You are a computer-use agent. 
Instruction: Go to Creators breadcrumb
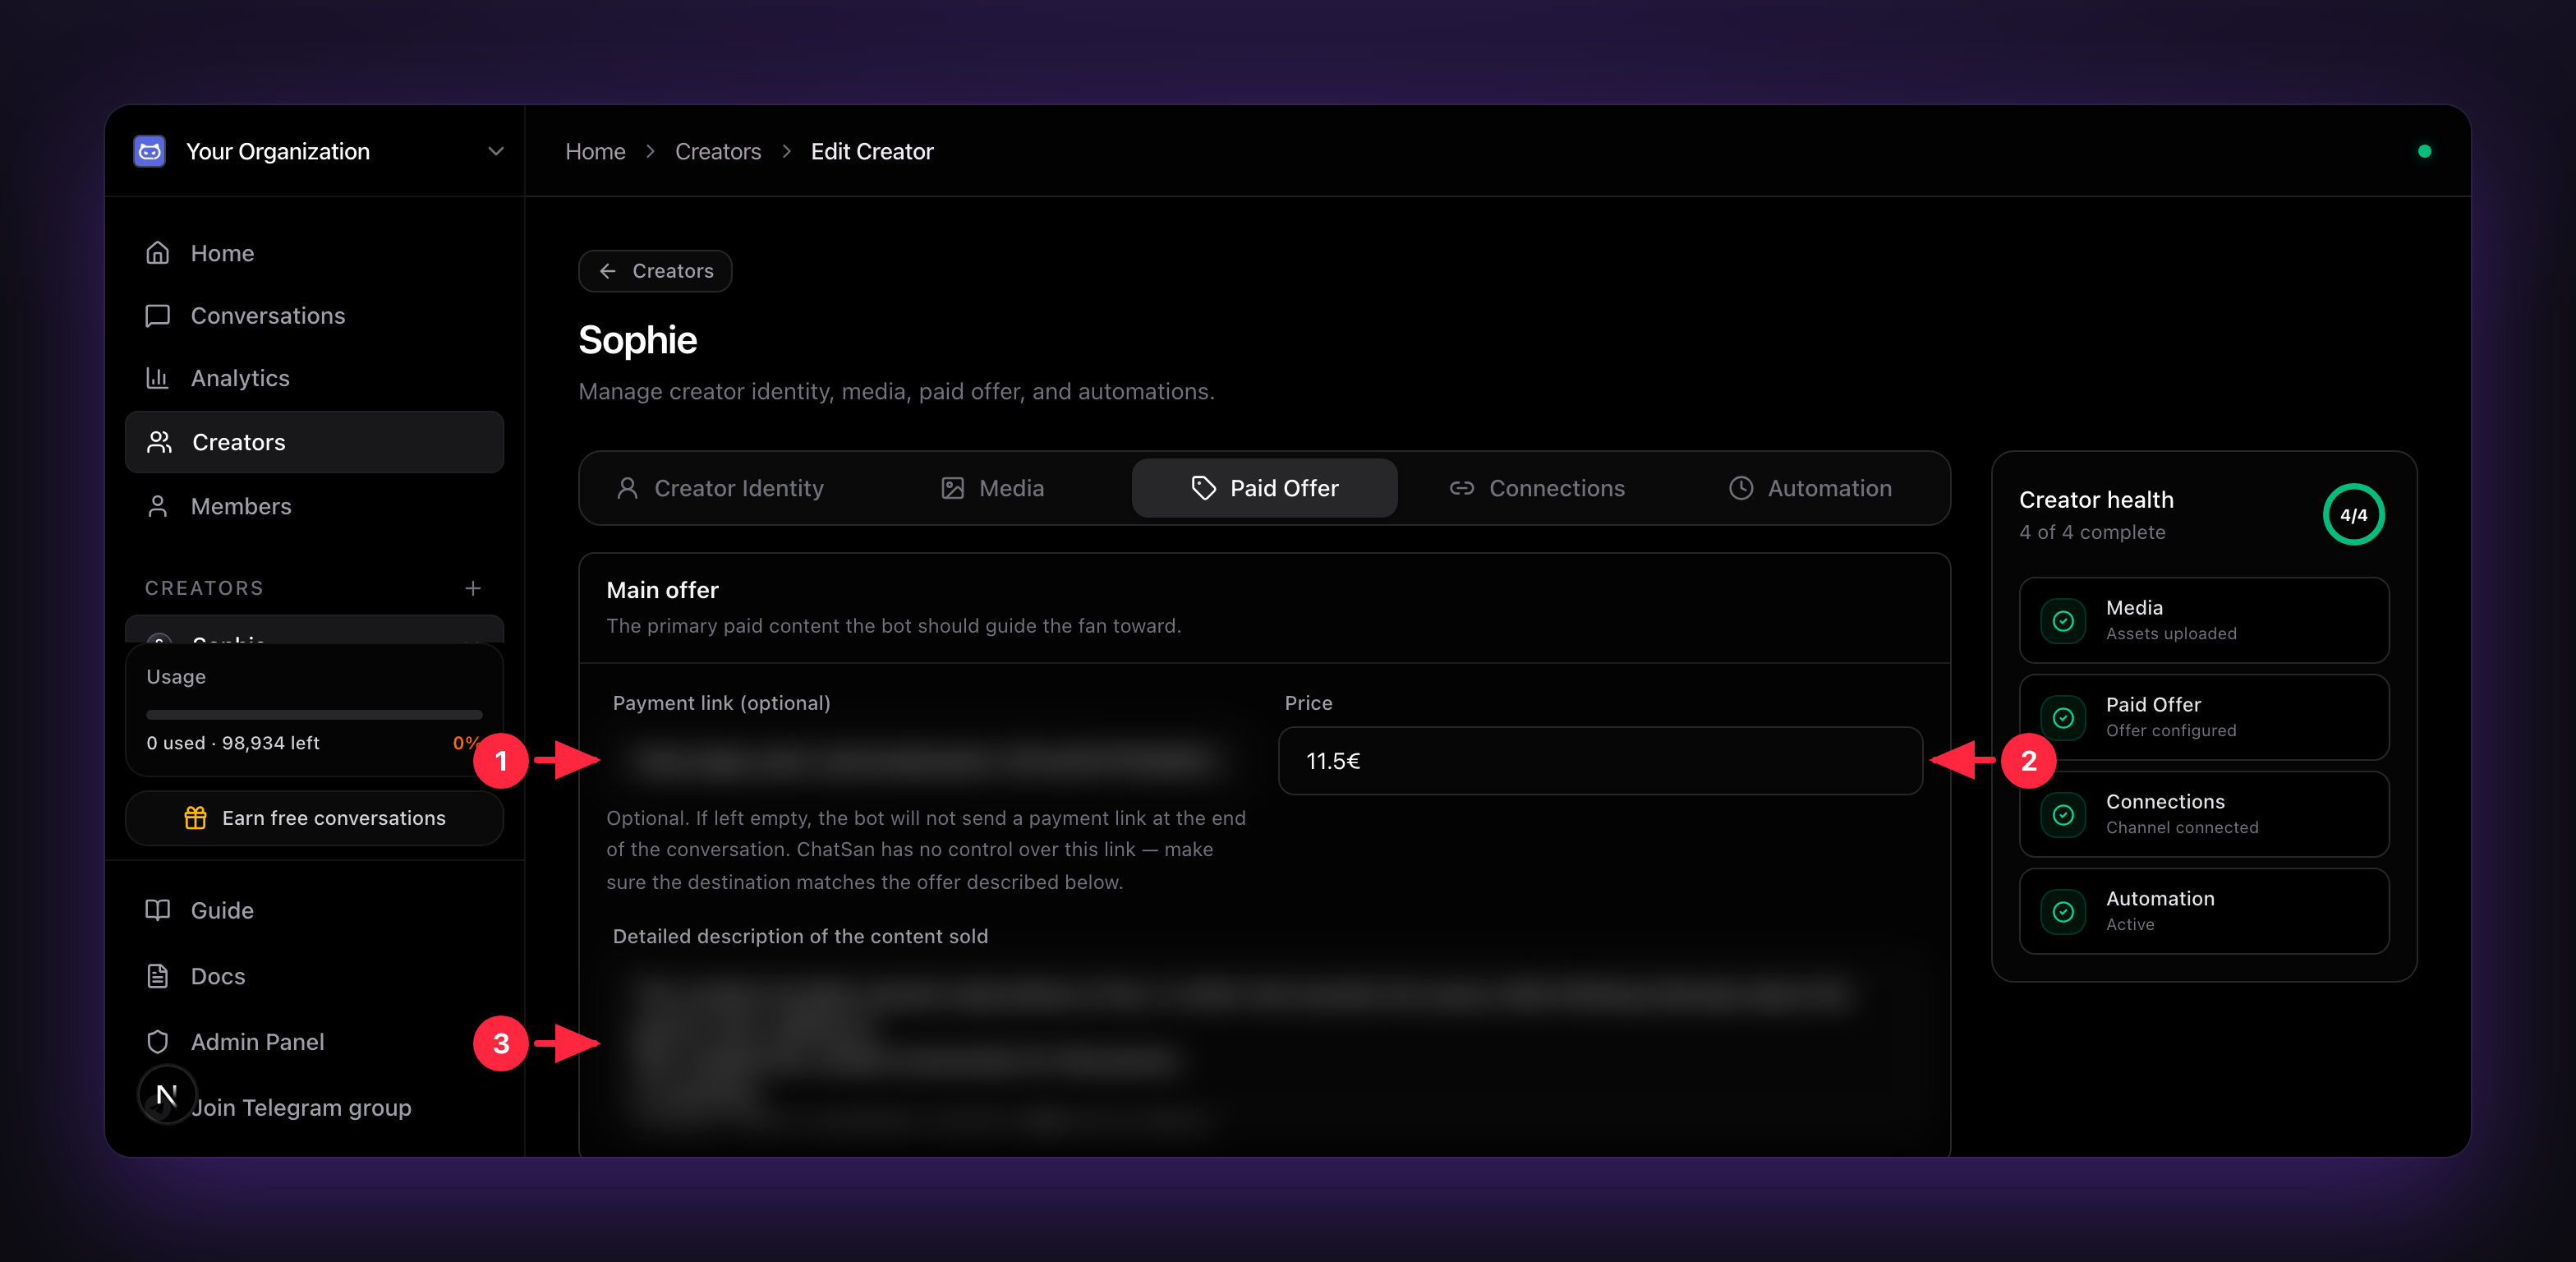pos(717,151)
